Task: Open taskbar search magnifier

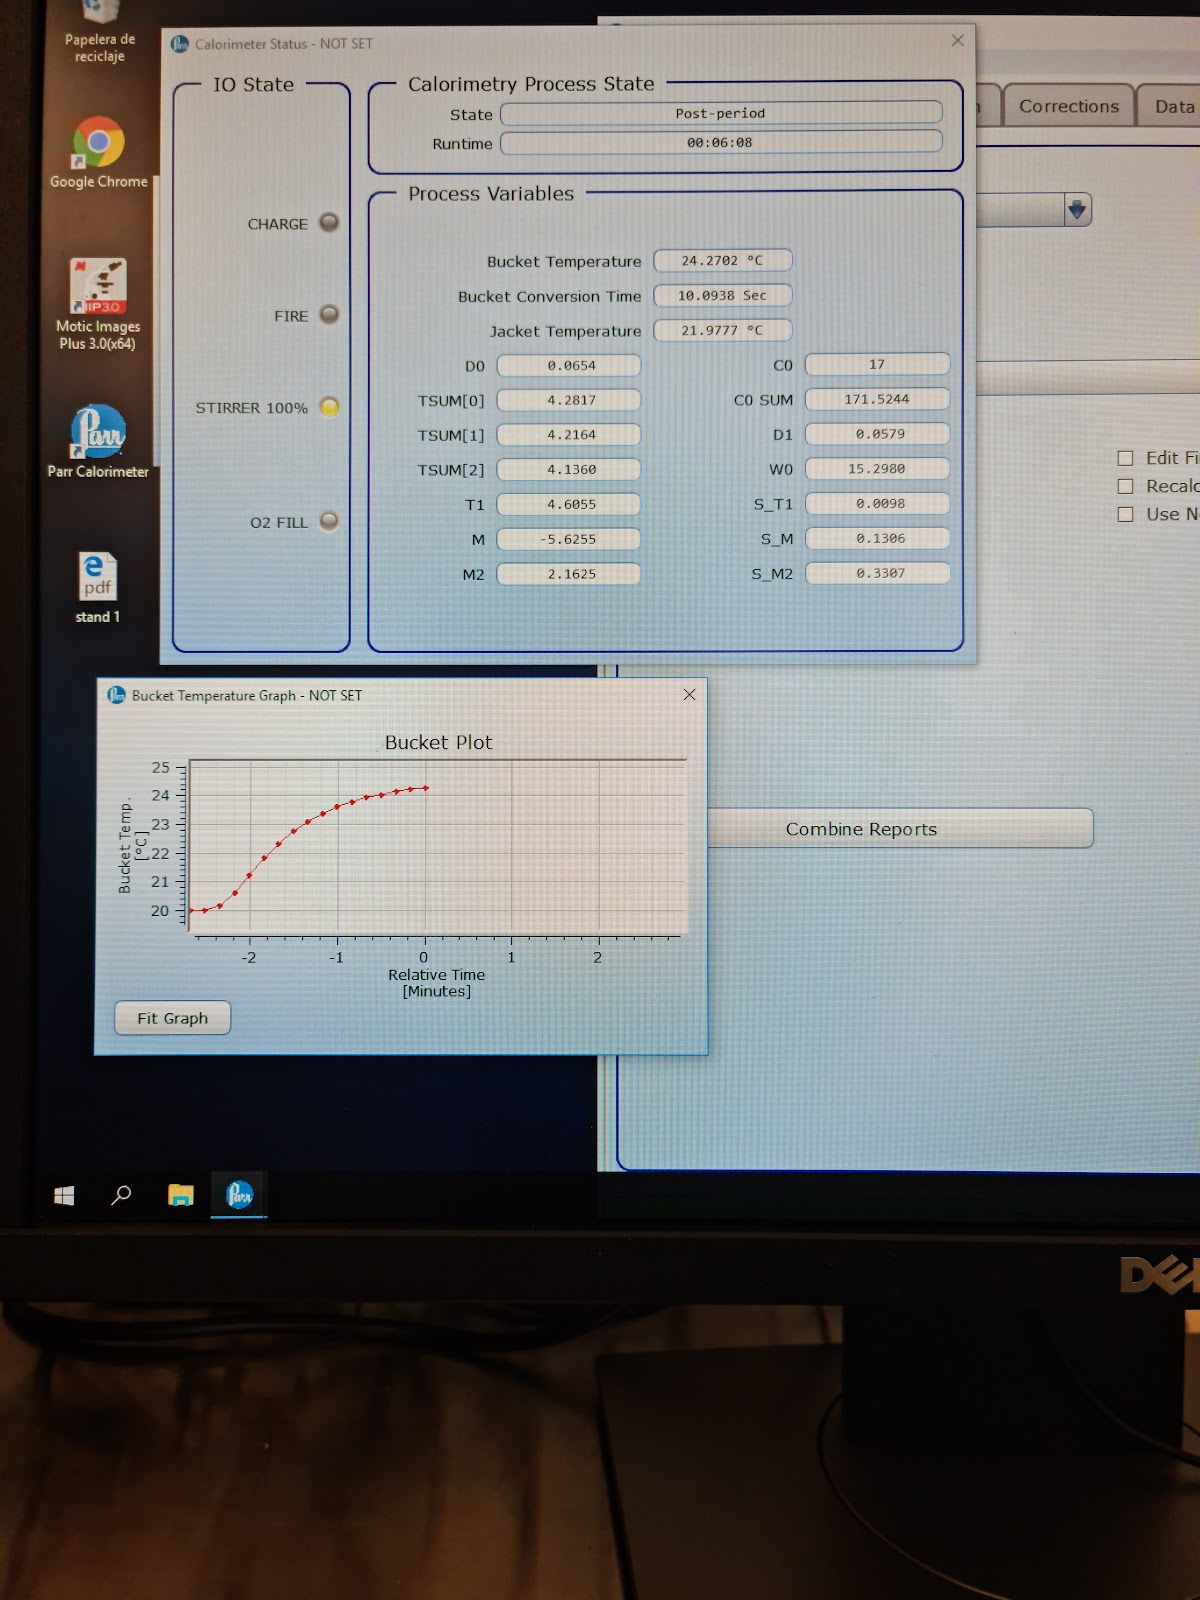Action: (x=121, y=1195)
